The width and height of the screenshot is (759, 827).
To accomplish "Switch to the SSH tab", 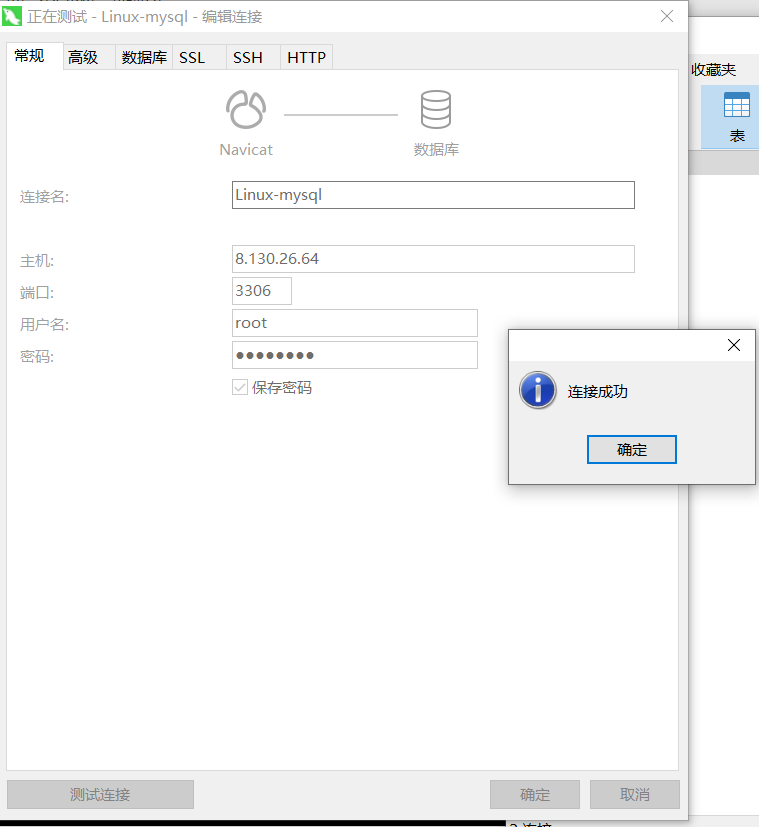I will coord(253,57).
